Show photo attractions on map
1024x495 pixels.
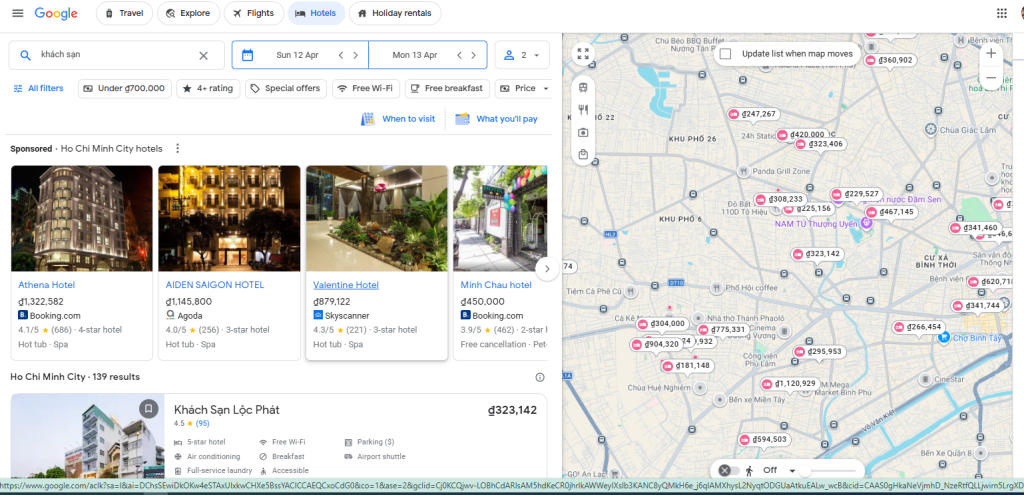(x=583, y=132)
